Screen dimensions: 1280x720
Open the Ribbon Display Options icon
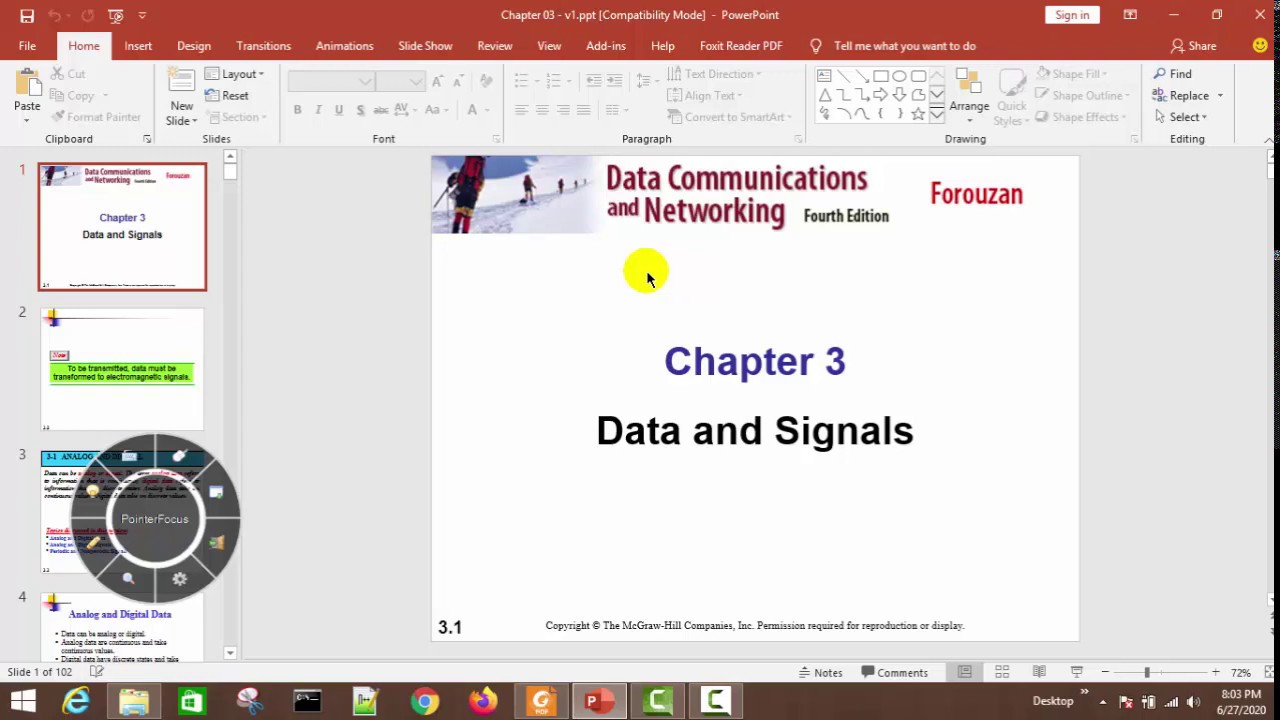coord(1130,15)
